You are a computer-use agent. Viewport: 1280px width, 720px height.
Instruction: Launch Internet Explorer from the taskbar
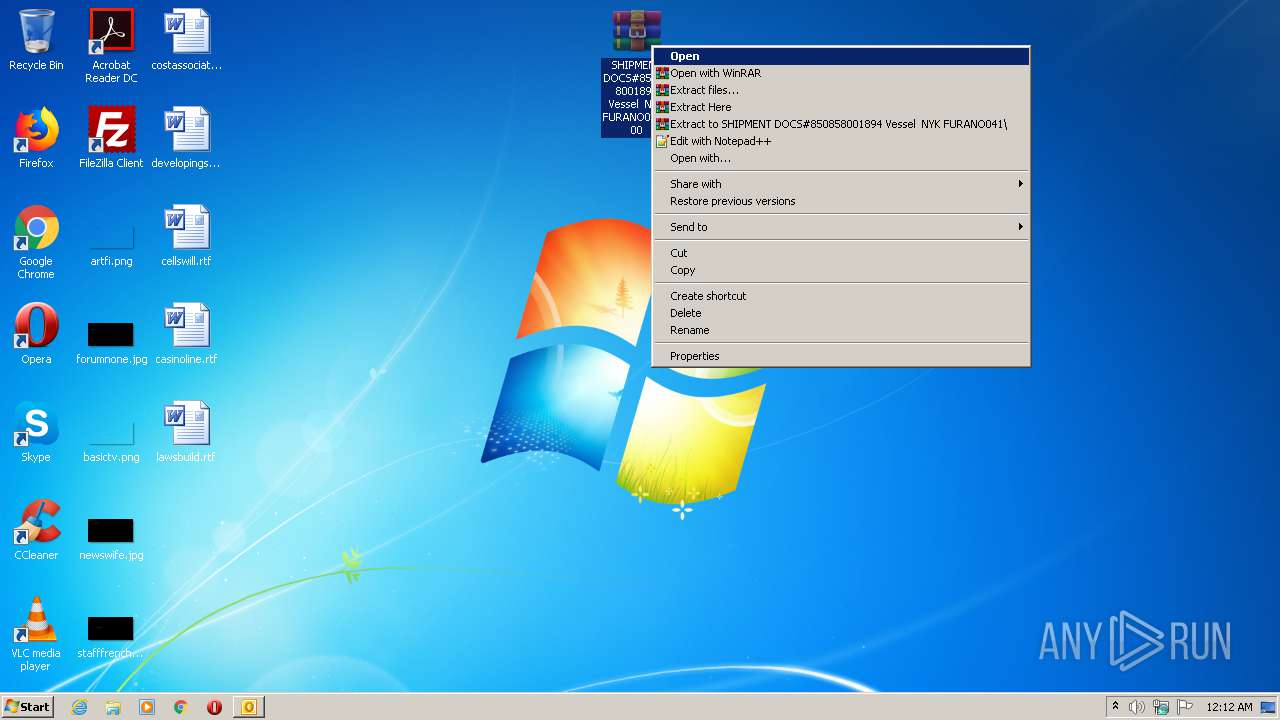79,707
